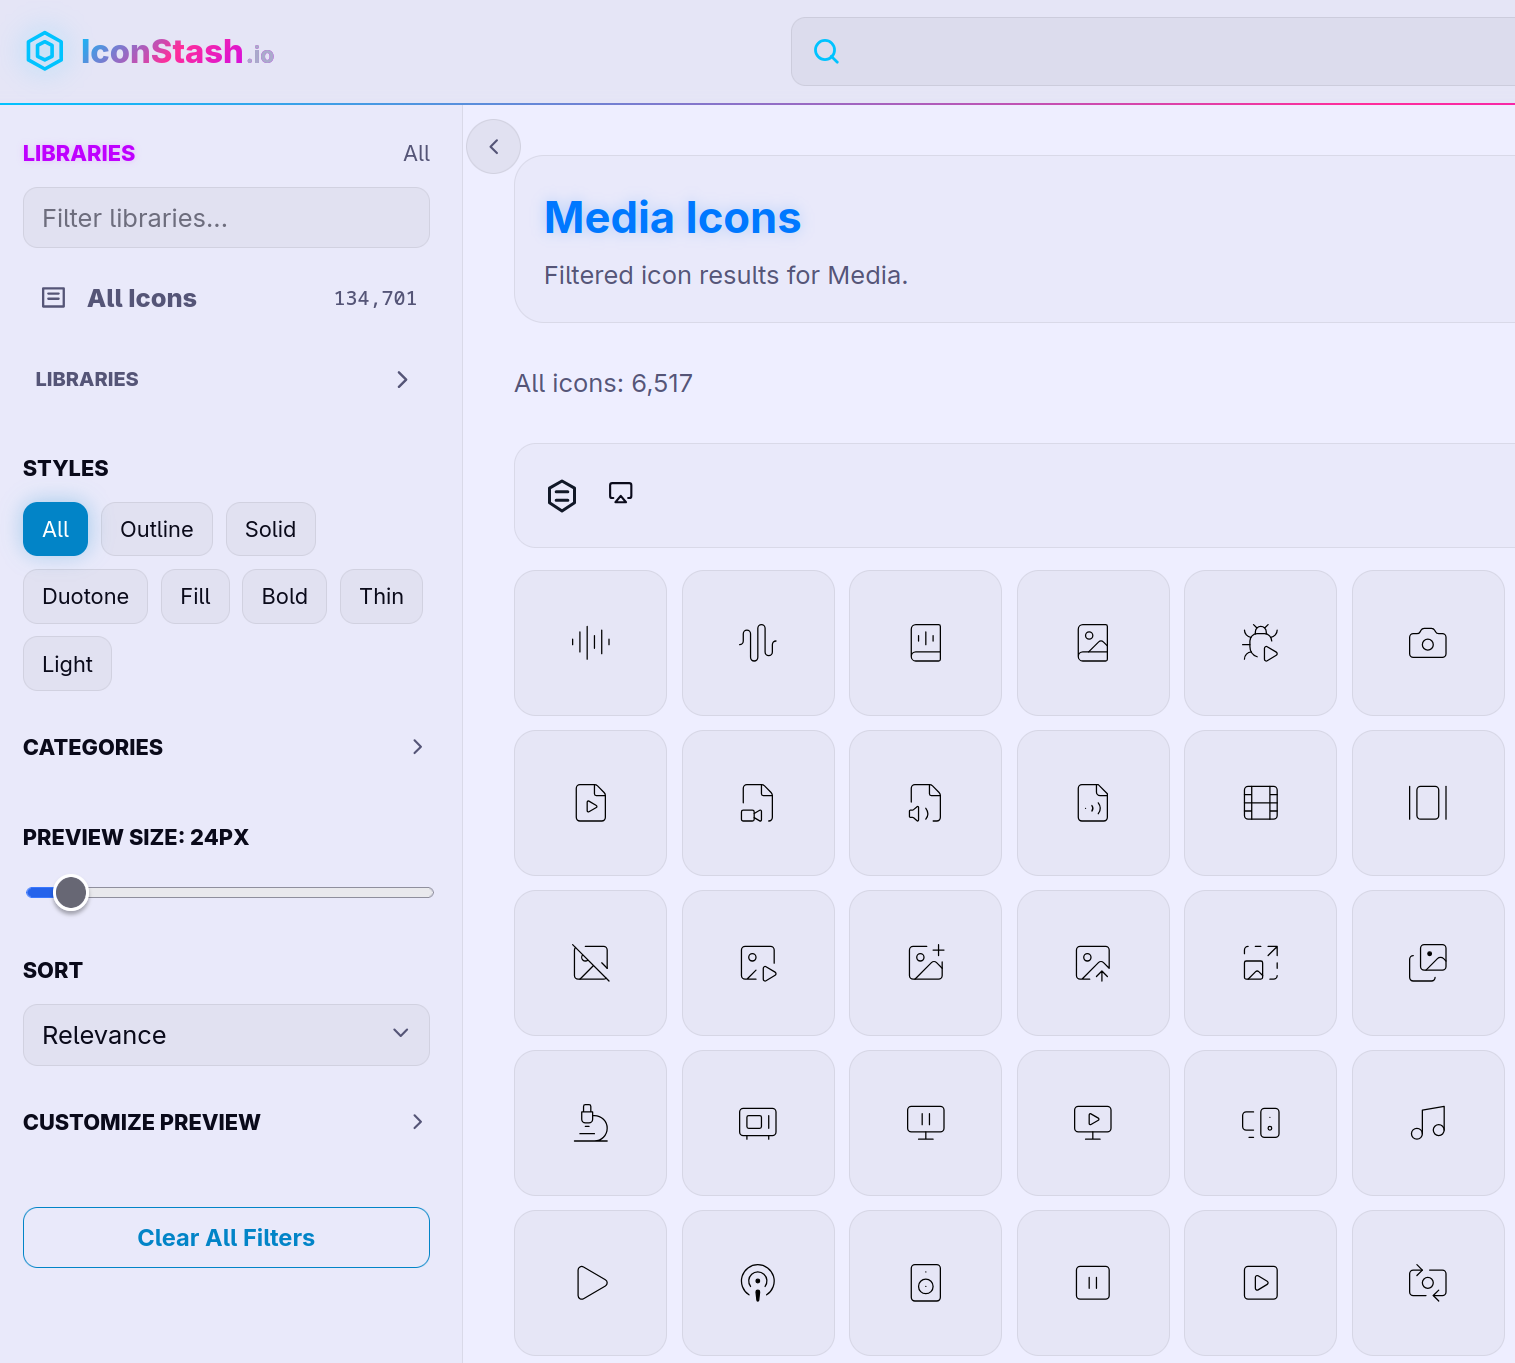Select All Icons in libraries list
This screenshot has width=1515, height=1363.
[226, 298]
